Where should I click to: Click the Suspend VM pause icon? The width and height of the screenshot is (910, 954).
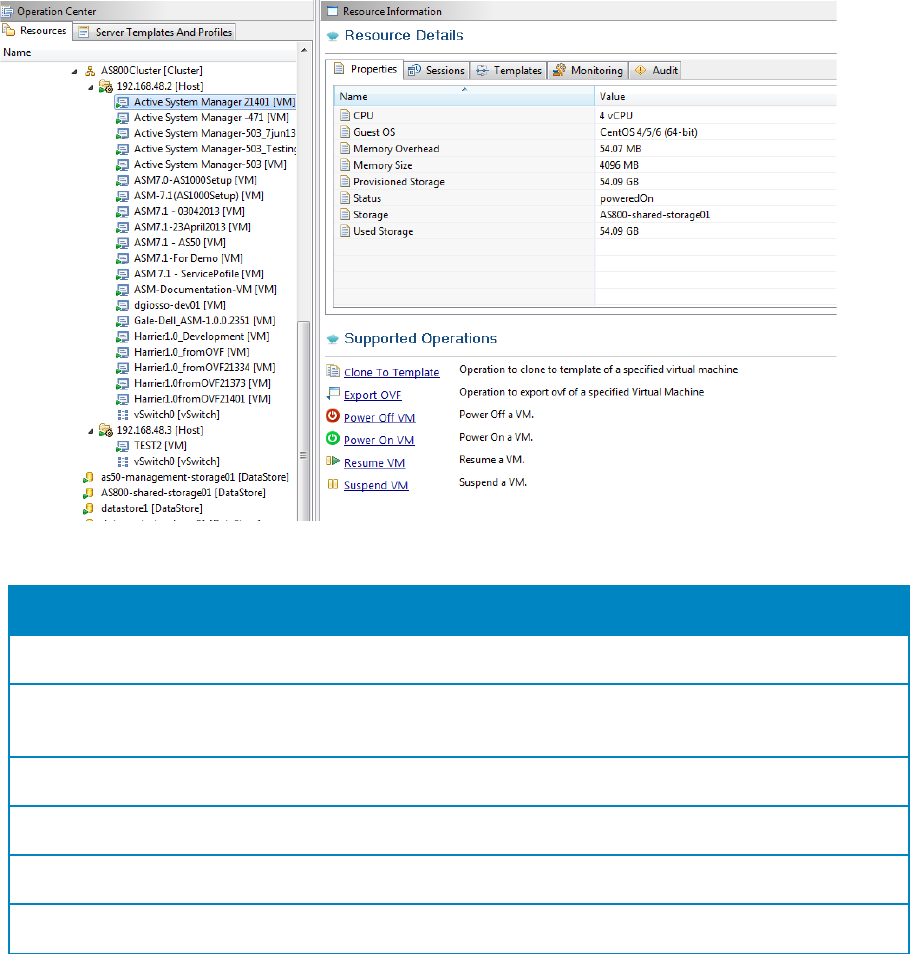(x=333, y=485)
